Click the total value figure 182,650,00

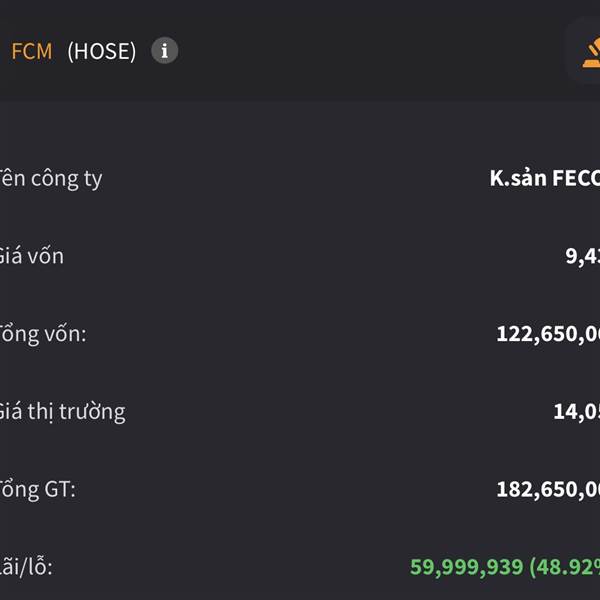click(548, 489)
